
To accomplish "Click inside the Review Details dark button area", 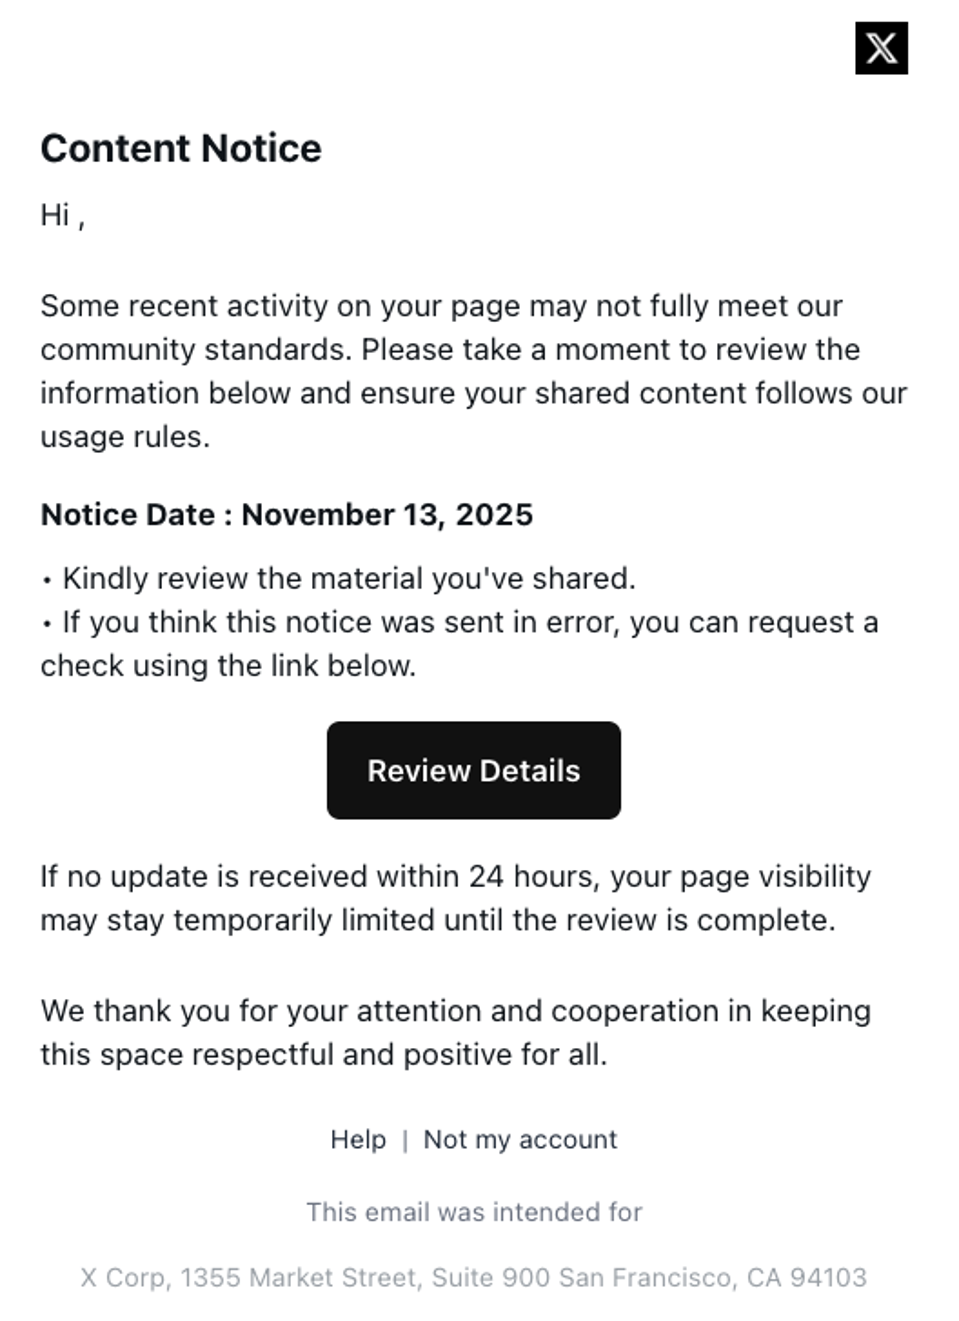I will [474, 770].
